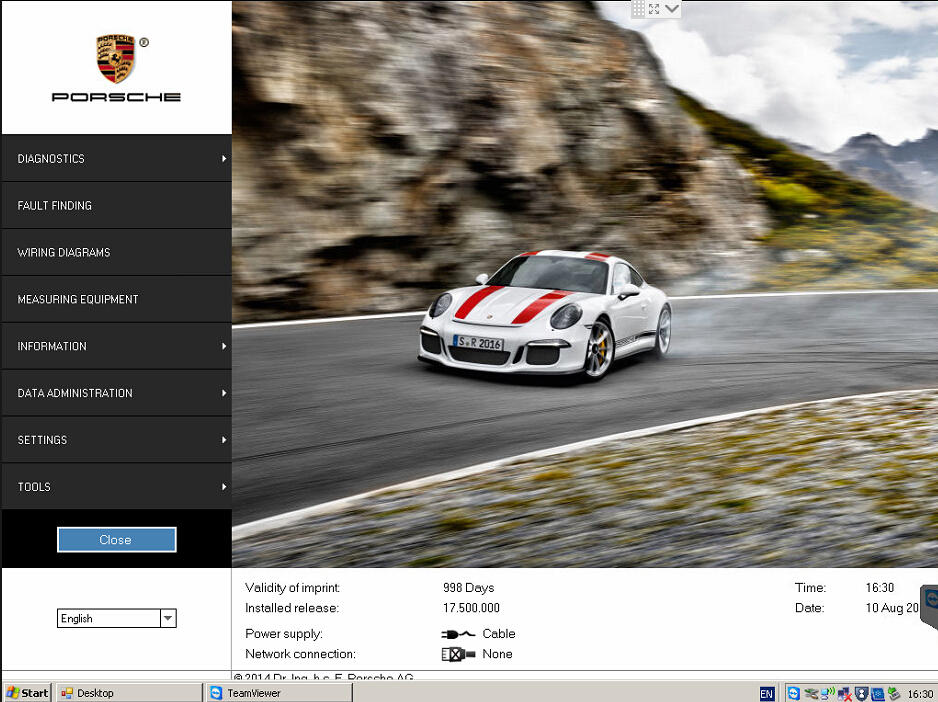Click the fullscreen arrows icon at top

pos(654,9)
